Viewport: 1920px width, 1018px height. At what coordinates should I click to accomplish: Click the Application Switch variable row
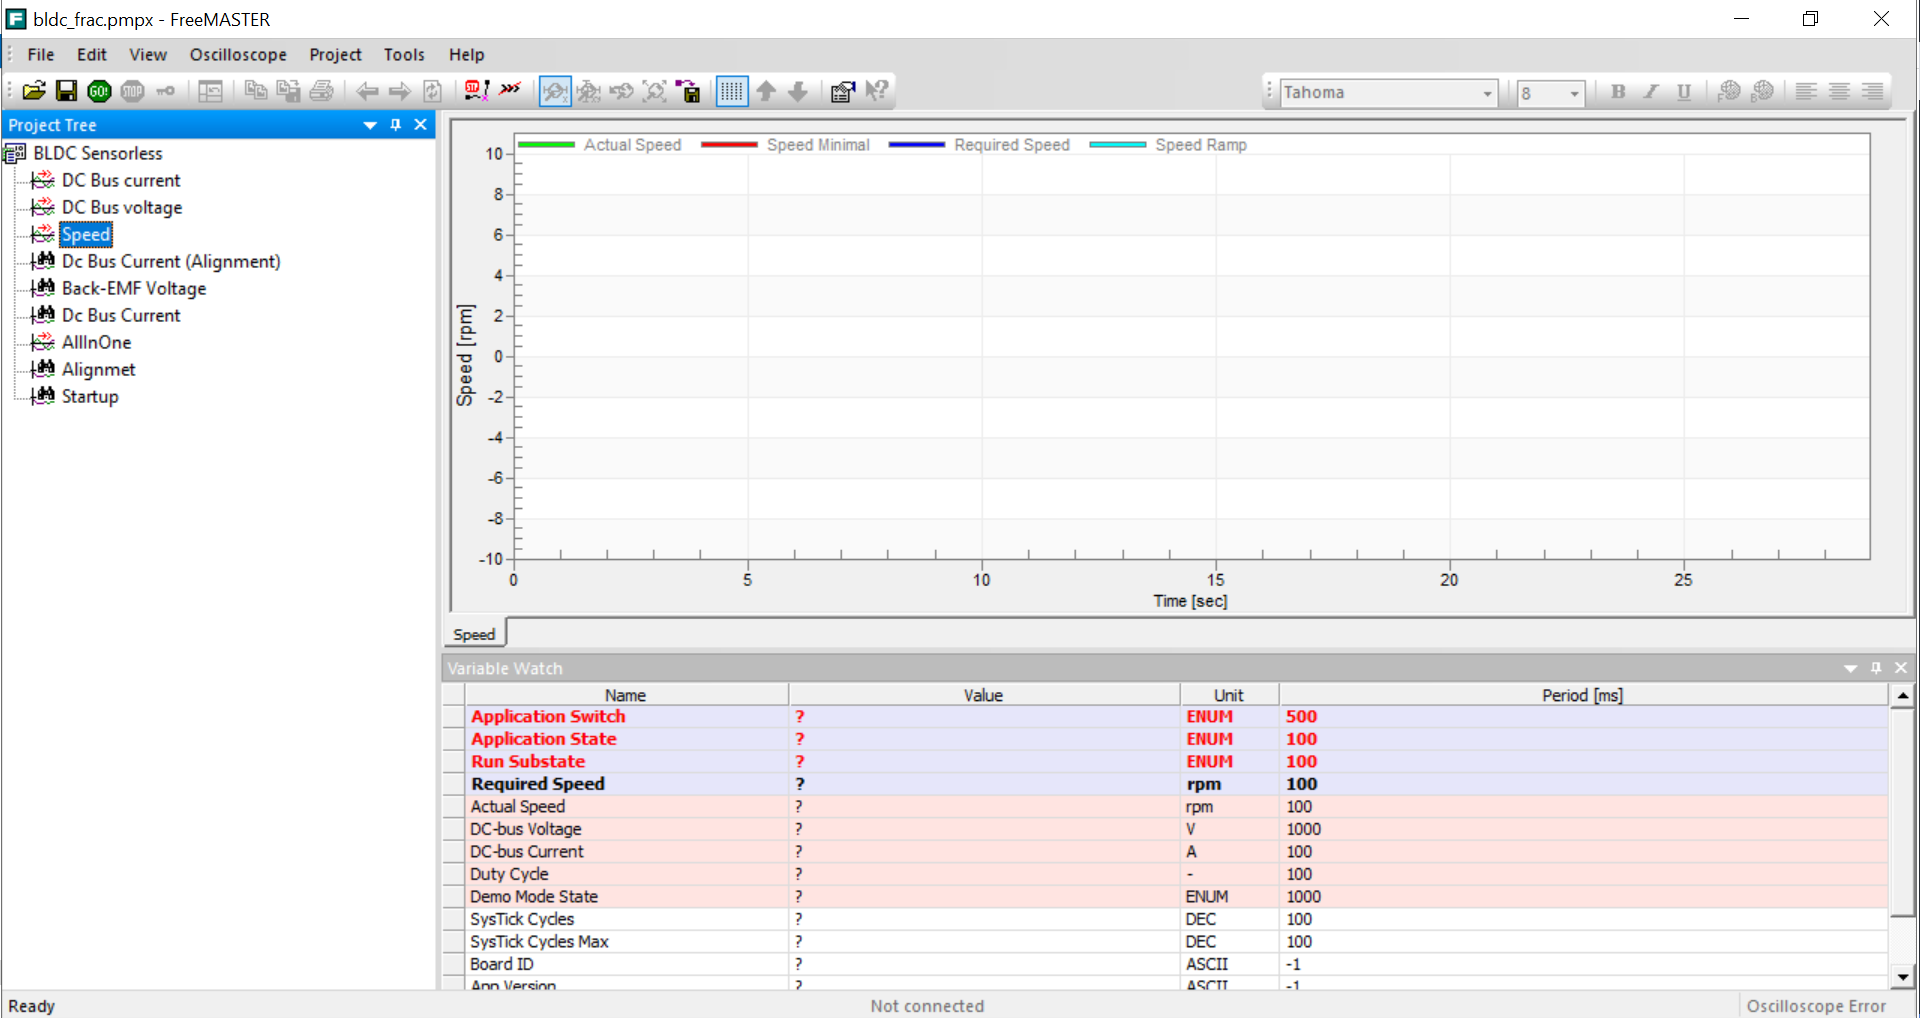click(1165, 717)
